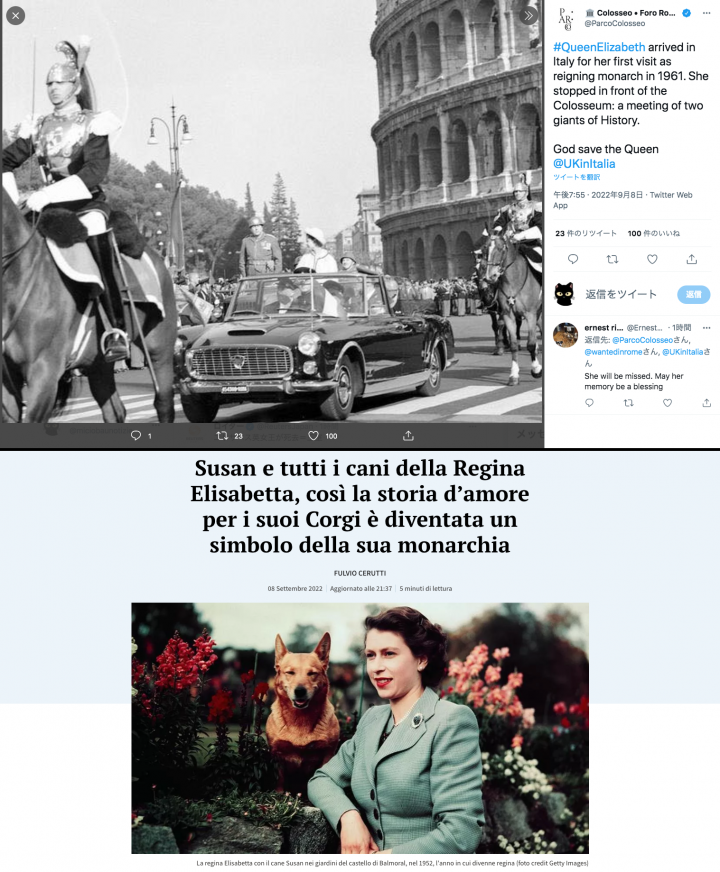Click the tweet your reply input field
Screen dimensions: 720x872
pyautogui.click(x=621, y=294)
